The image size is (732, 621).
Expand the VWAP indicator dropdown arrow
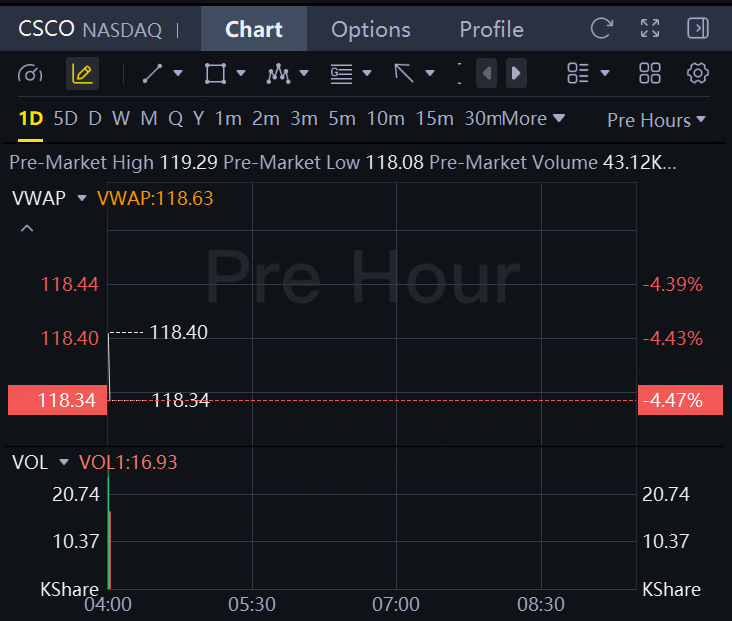pyautogui.click(x=82, y=198)
